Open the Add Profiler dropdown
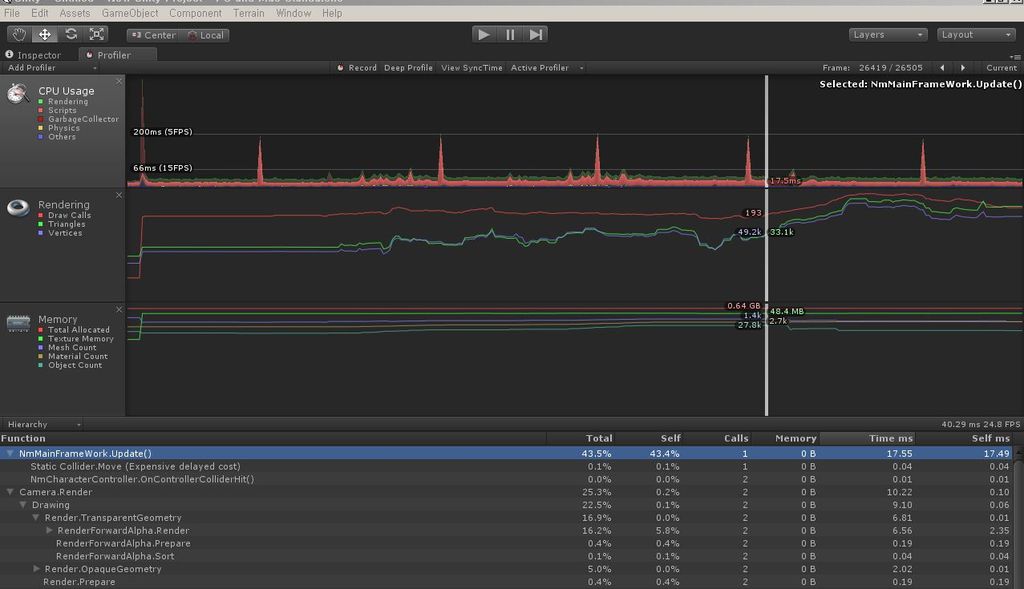 (x=52, y=68)
